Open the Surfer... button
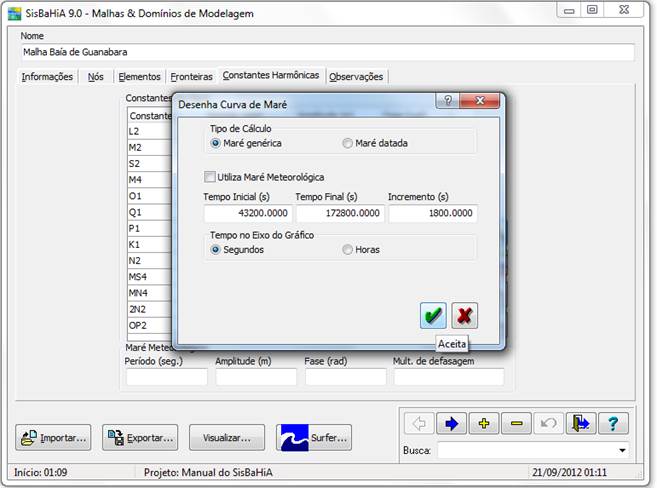This screenshot has width=657, height=488. (314, 438)
